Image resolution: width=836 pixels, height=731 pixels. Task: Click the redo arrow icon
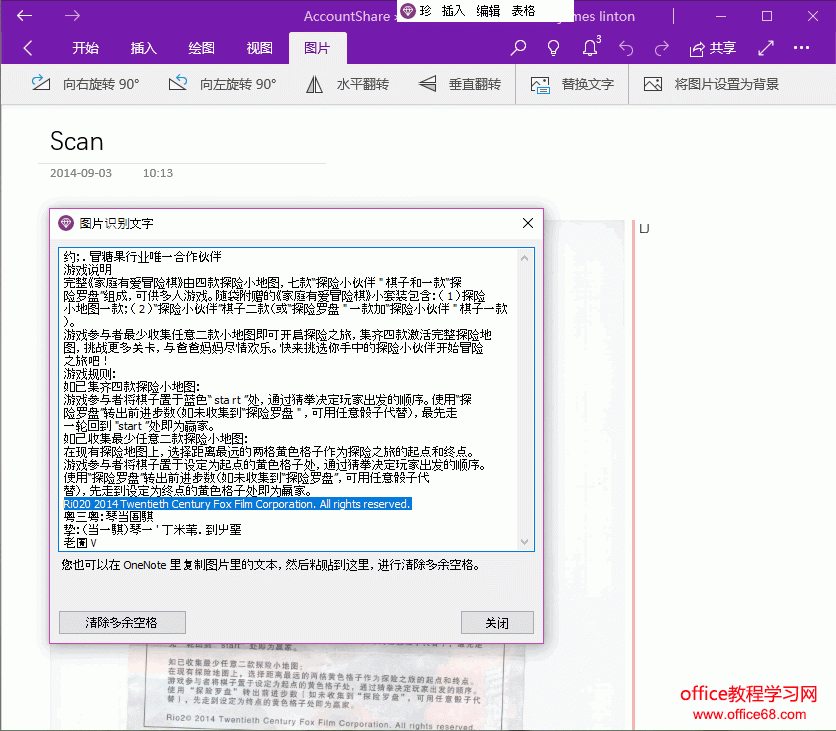point(661,48)
